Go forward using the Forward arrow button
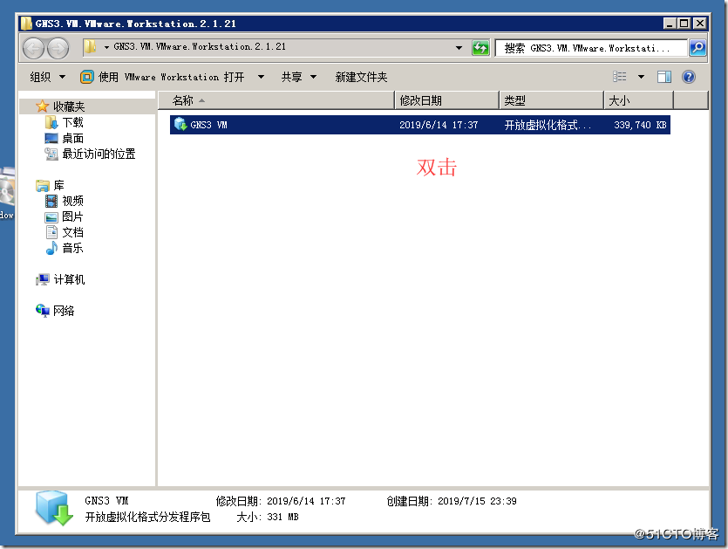This screenshot has width=728, height=549. (x=58, y=48)
